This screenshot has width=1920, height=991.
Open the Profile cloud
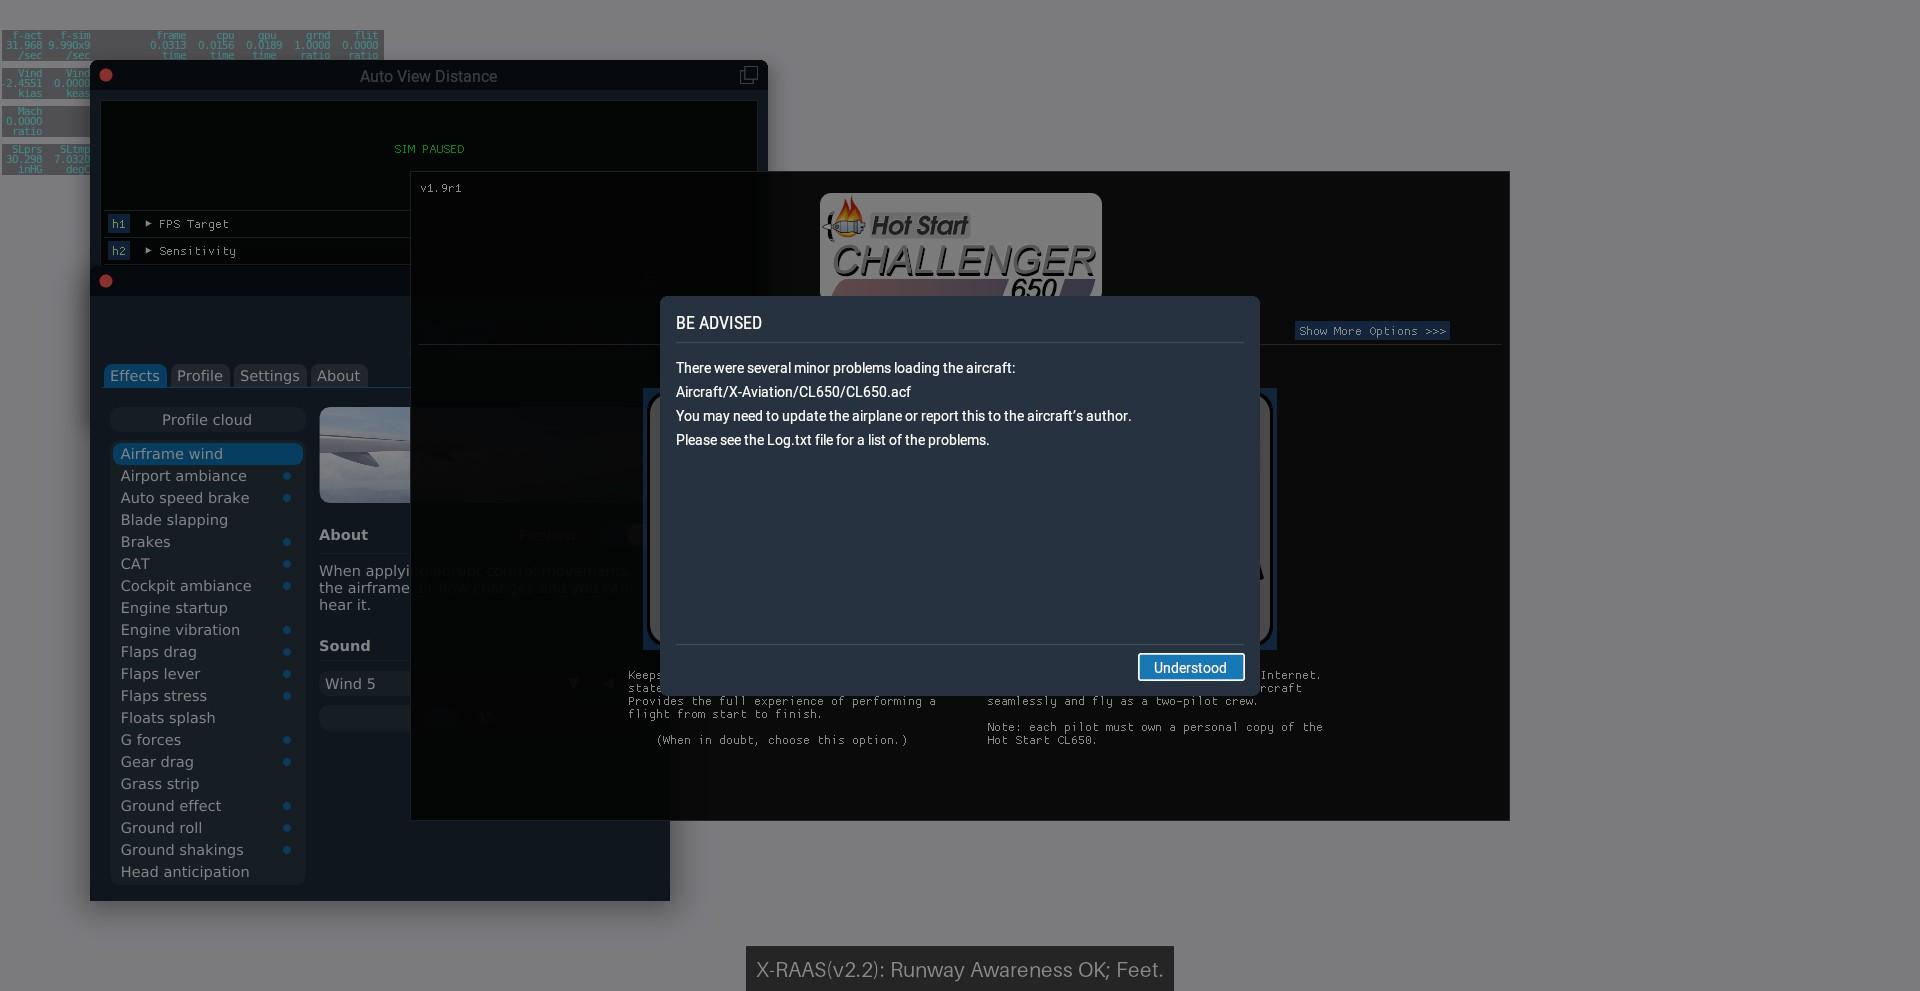click(x=207, y=420)
